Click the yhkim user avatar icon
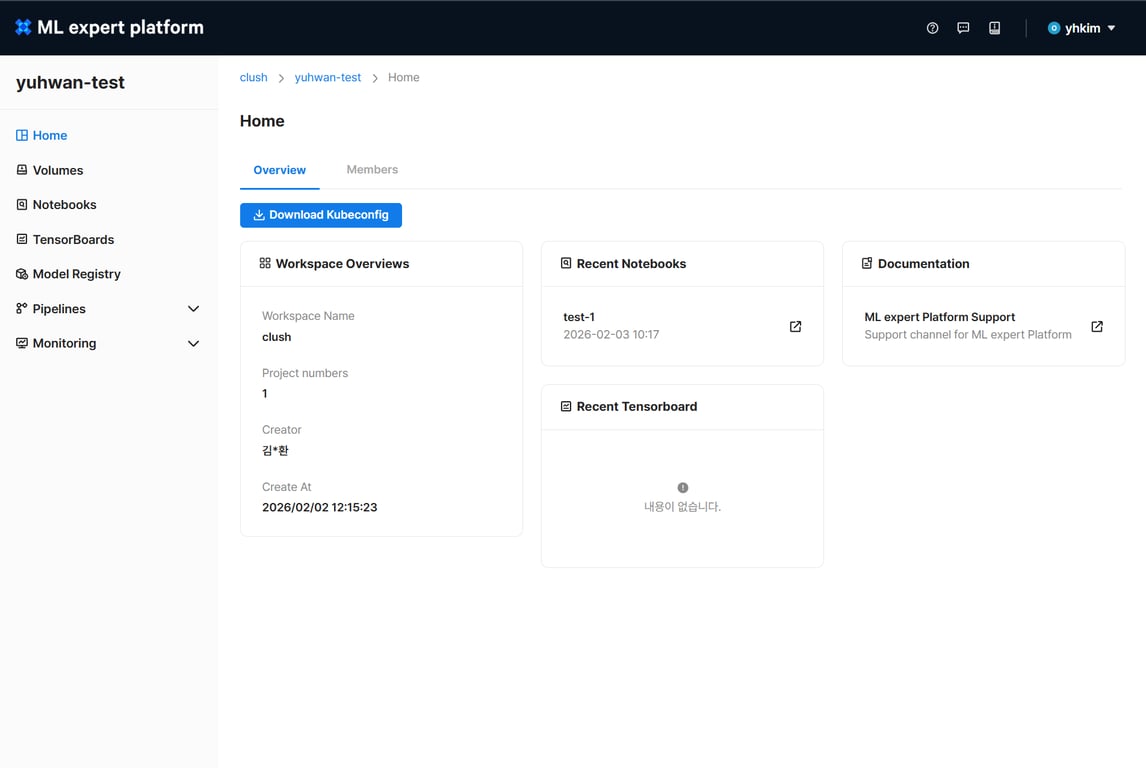 coord(1054,28)
